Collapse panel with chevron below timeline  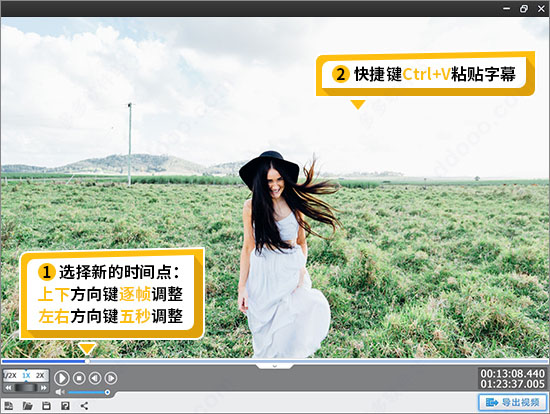275,366
